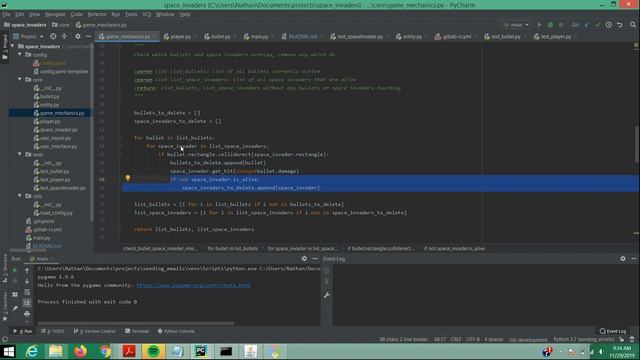Click the wrench icon in the Event Log
The image size is (640, 360).
[x=327, y=295]
